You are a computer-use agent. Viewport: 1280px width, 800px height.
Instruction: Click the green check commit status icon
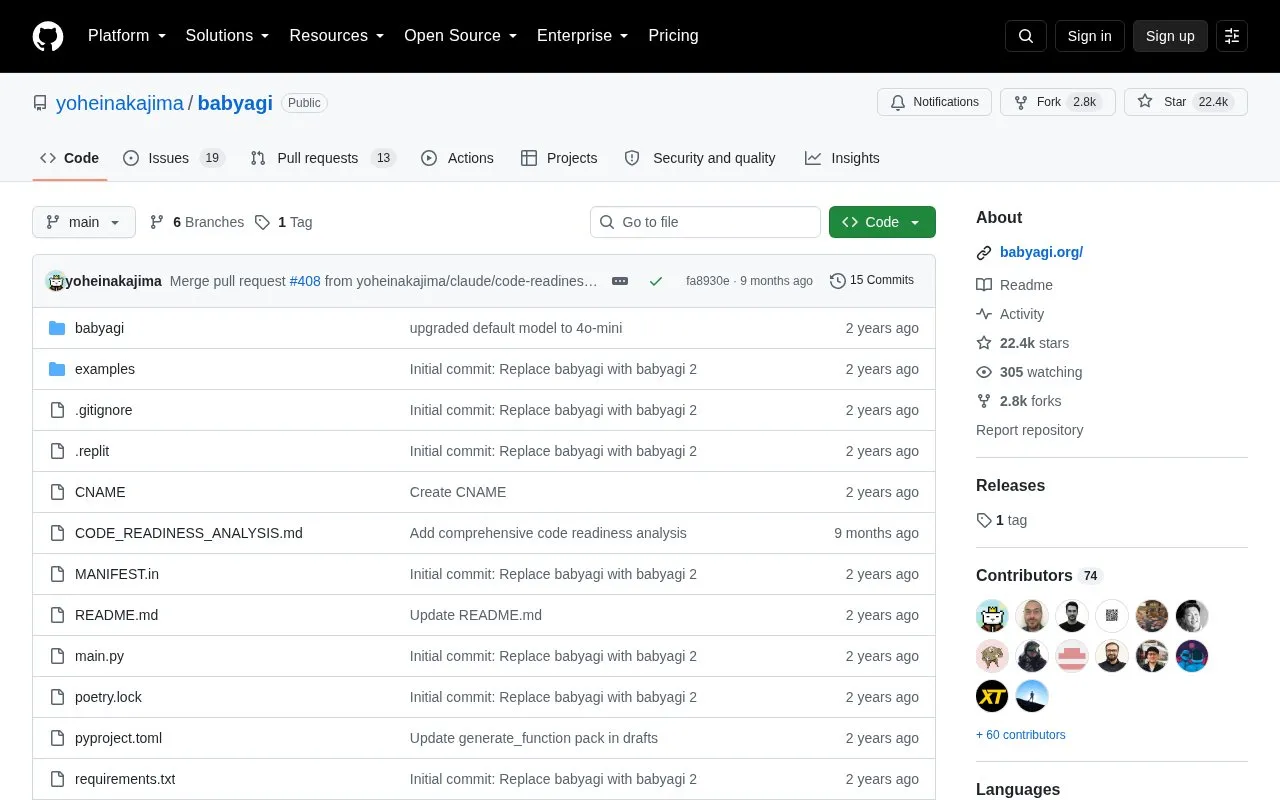(656, 281)
